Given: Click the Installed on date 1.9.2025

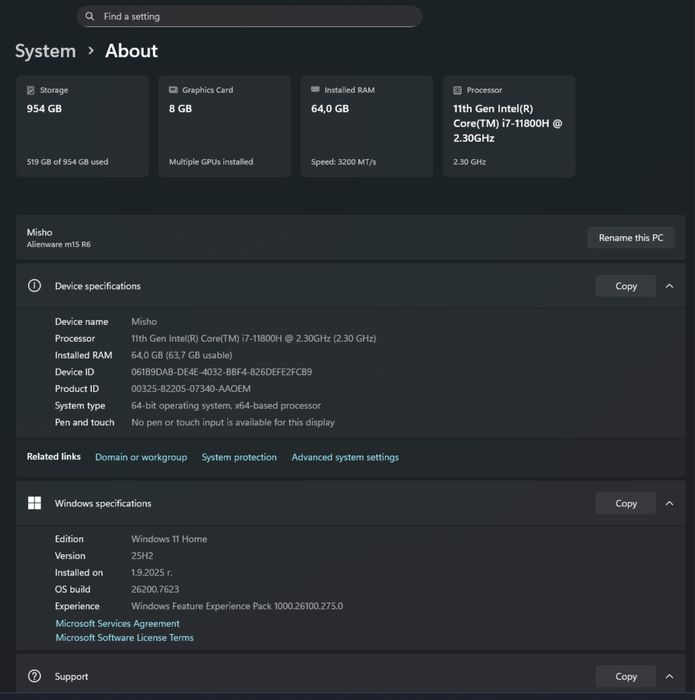Looking at the screenshot, I should 152,573.
